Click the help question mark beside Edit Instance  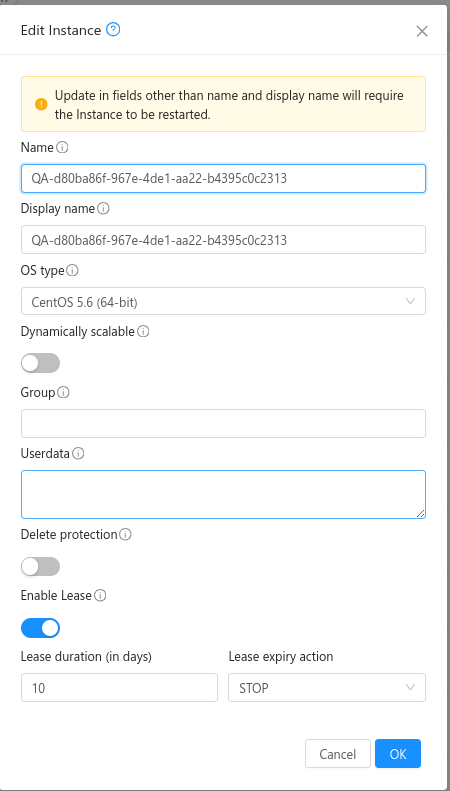pyautogui.click(x=114, y=30)
